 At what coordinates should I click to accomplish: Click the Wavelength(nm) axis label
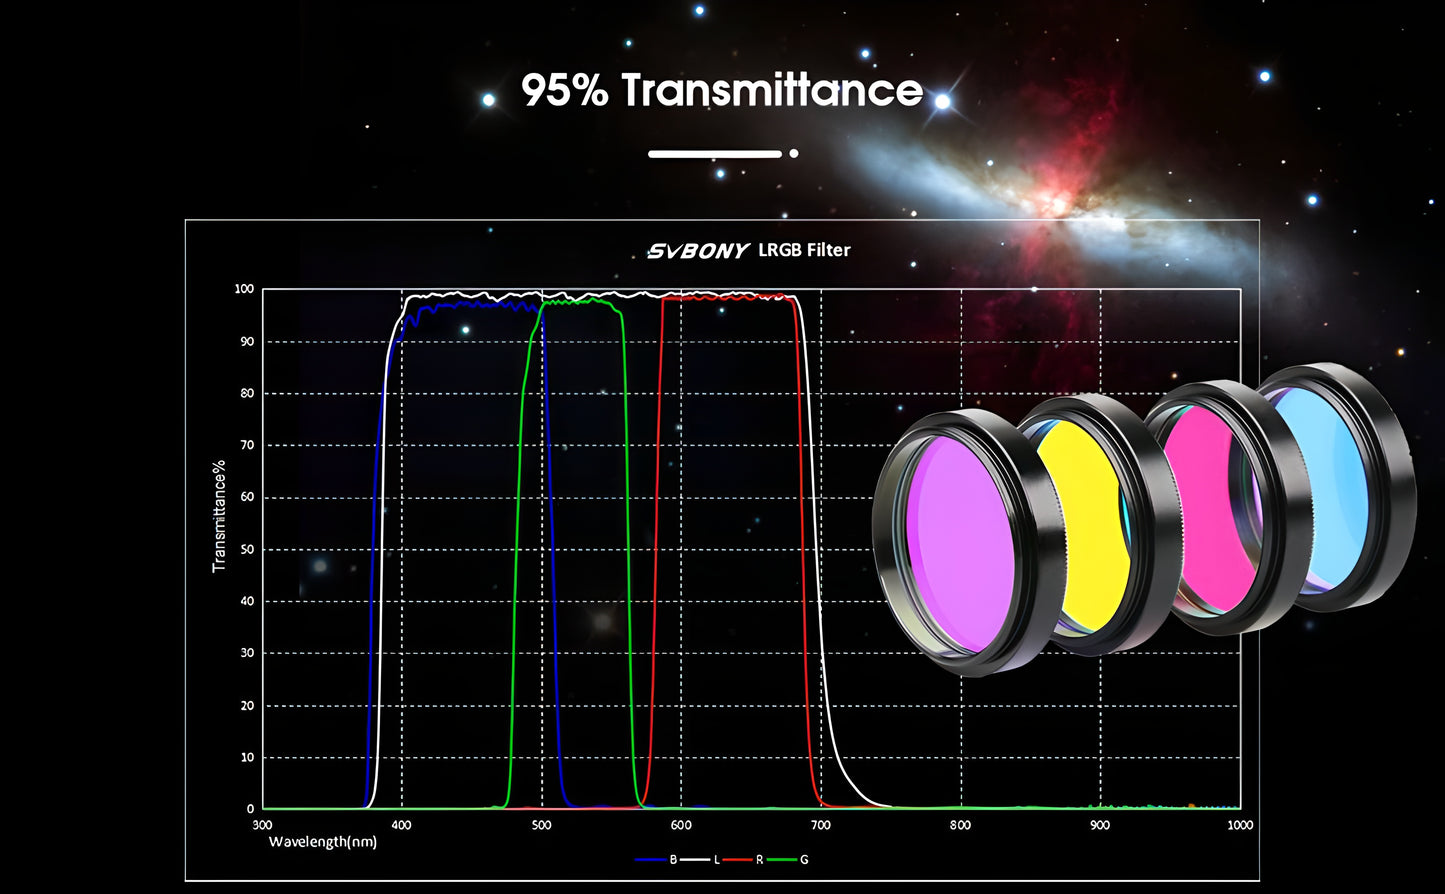click(323, 842)
